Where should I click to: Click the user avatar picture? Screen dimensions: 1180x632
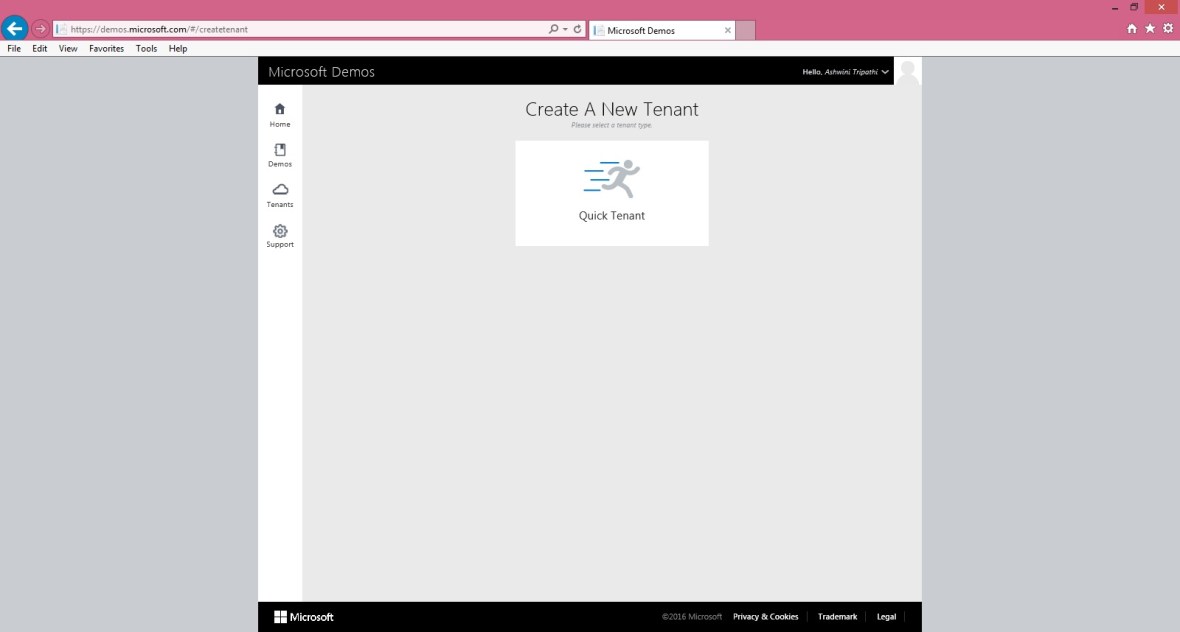(x=908, y=72)
